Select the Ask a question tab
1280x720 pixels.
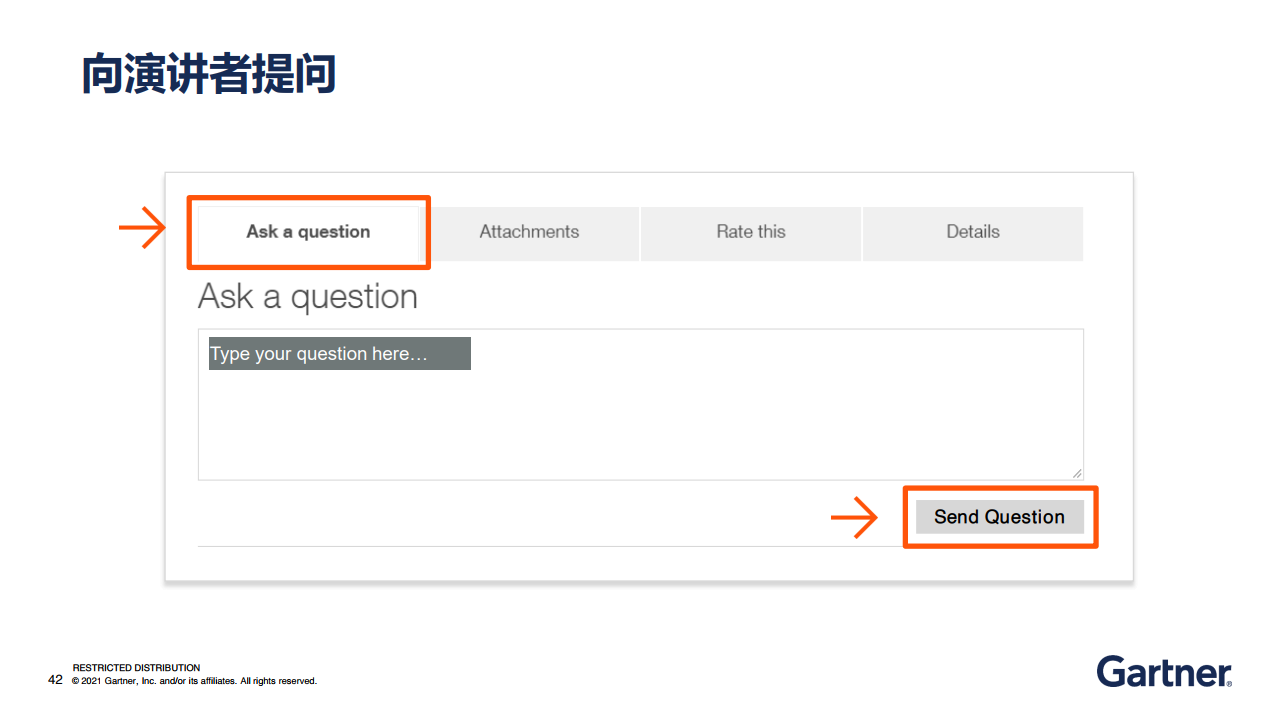(308, 232)
